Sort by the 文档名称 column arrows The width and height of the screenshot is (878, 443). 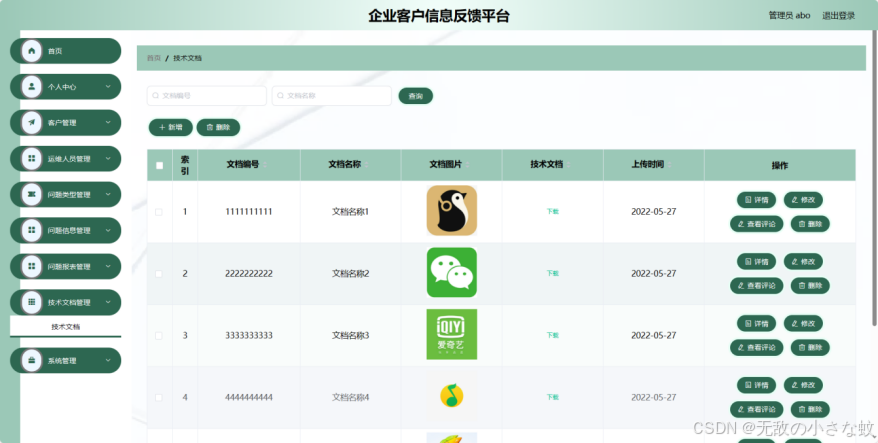[366, 165]
